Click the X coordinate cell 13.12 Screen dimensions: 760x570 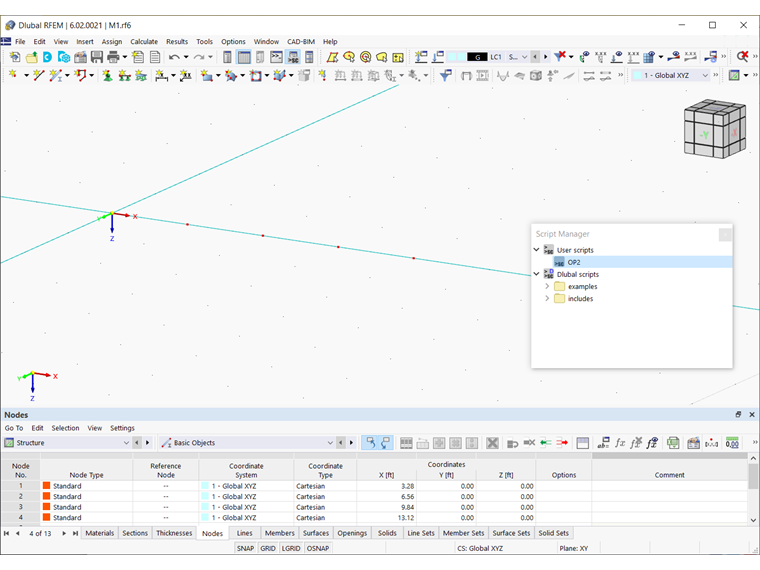pos(386,518)
